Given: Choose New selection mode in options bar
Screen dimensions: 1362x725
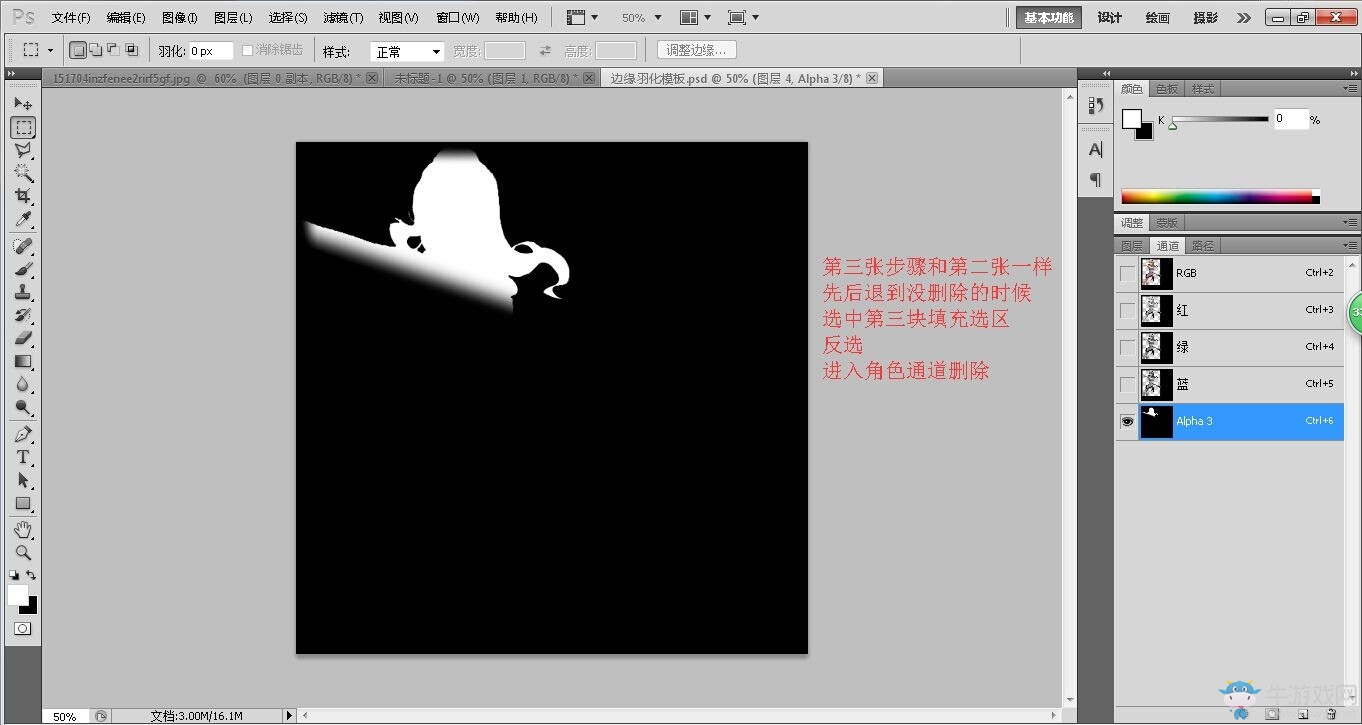Looking at the screenshot, I should (x=78, y=50).
